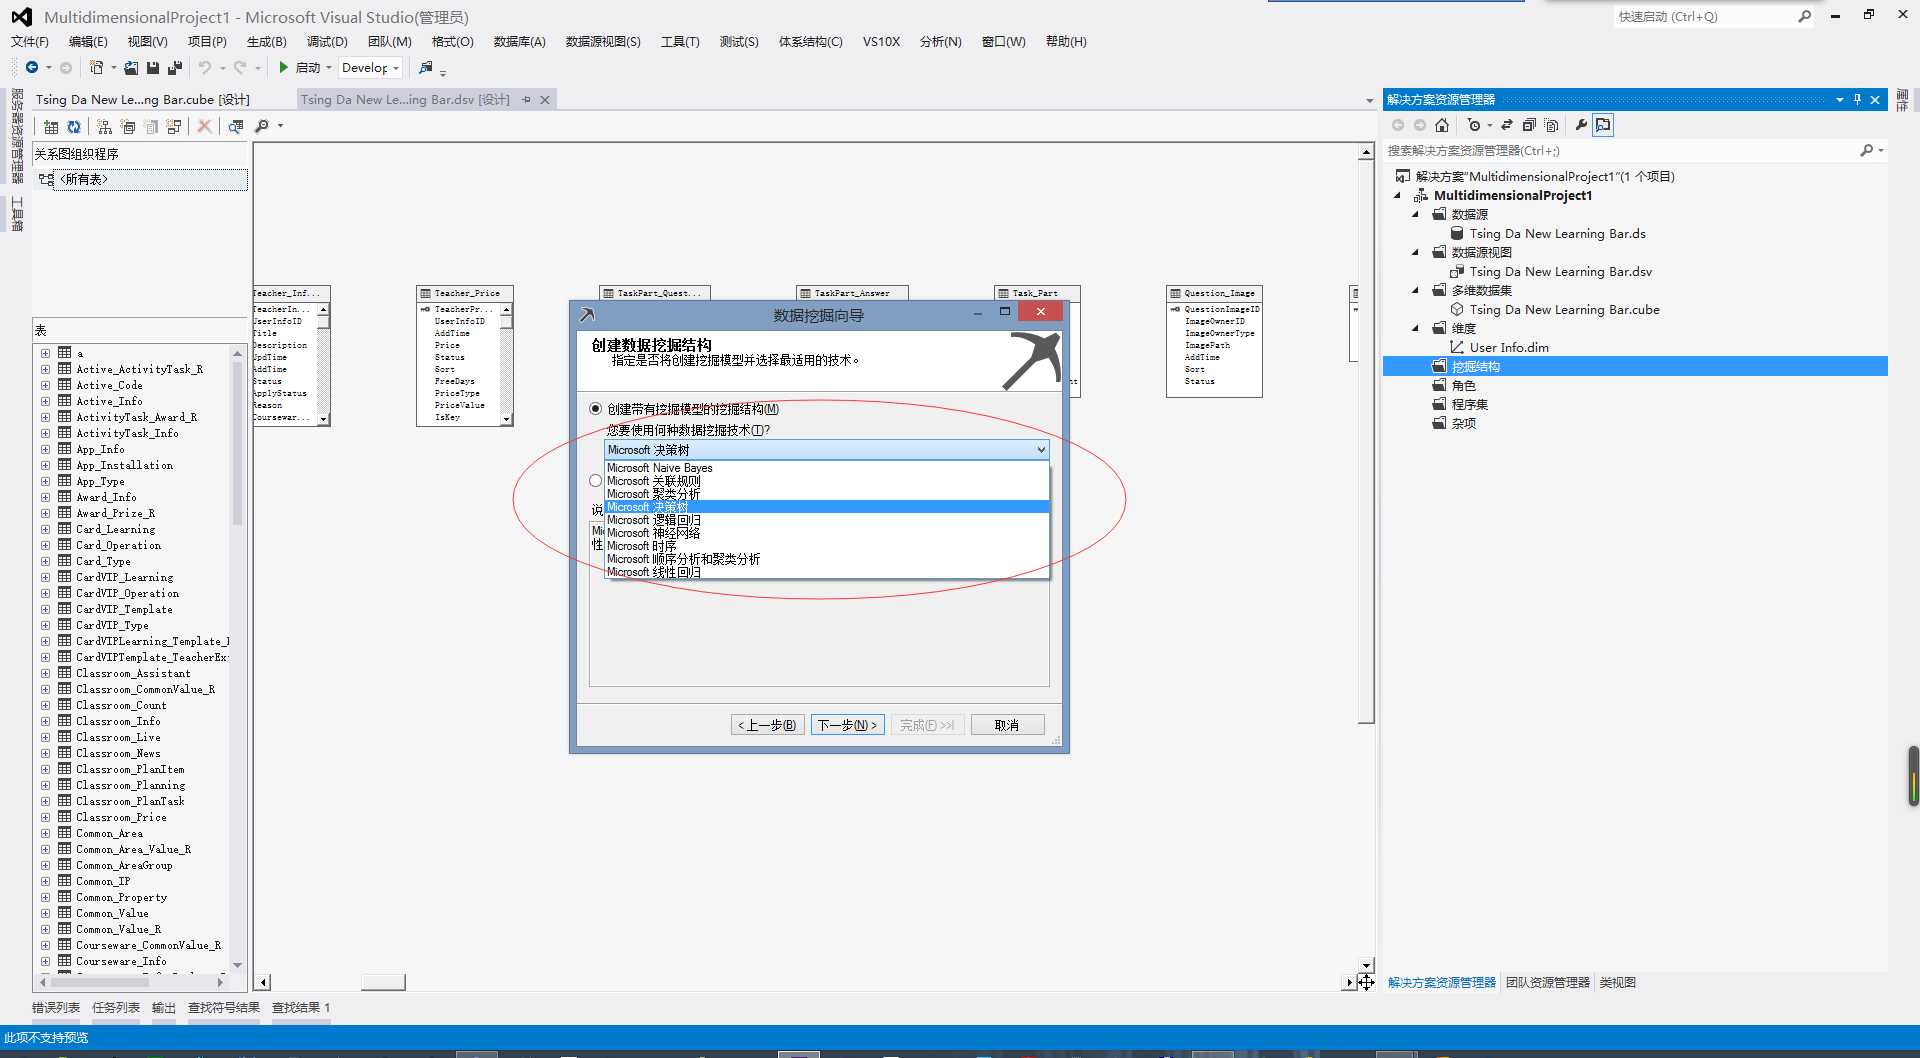Select Tsing Da New Learning Bar.ds item
Image resolution: width=1920 pixels, height=1058 pixels.
point(1557,234)
